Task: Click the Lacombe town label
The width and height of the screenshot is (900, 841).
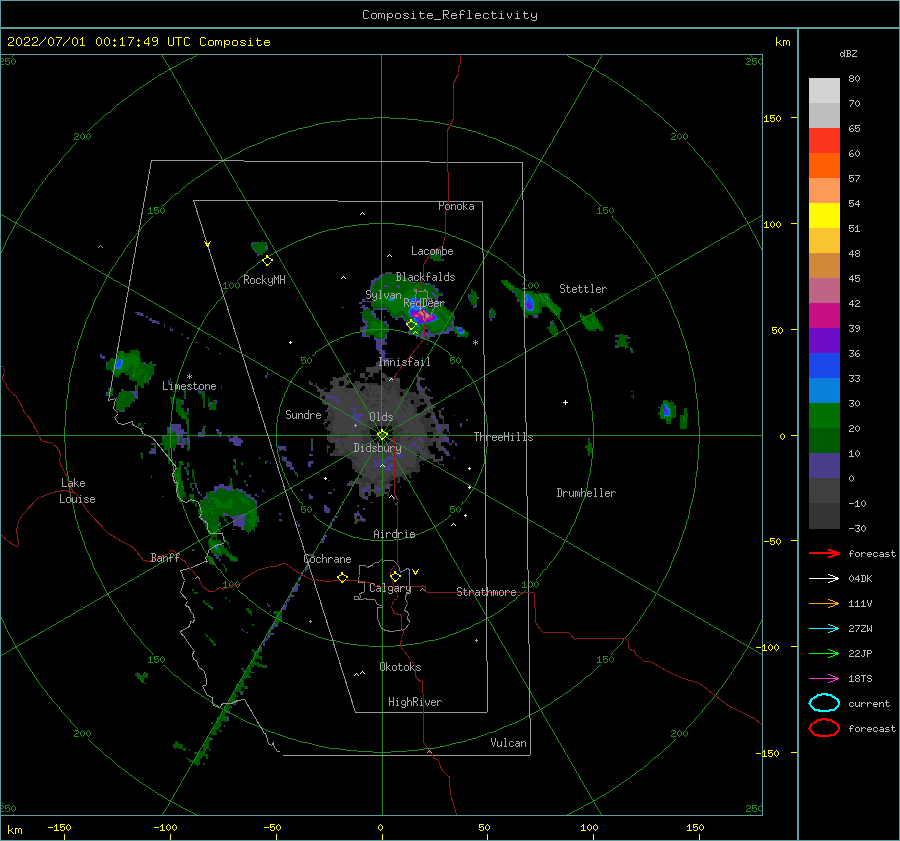Action: pos(432,251)
